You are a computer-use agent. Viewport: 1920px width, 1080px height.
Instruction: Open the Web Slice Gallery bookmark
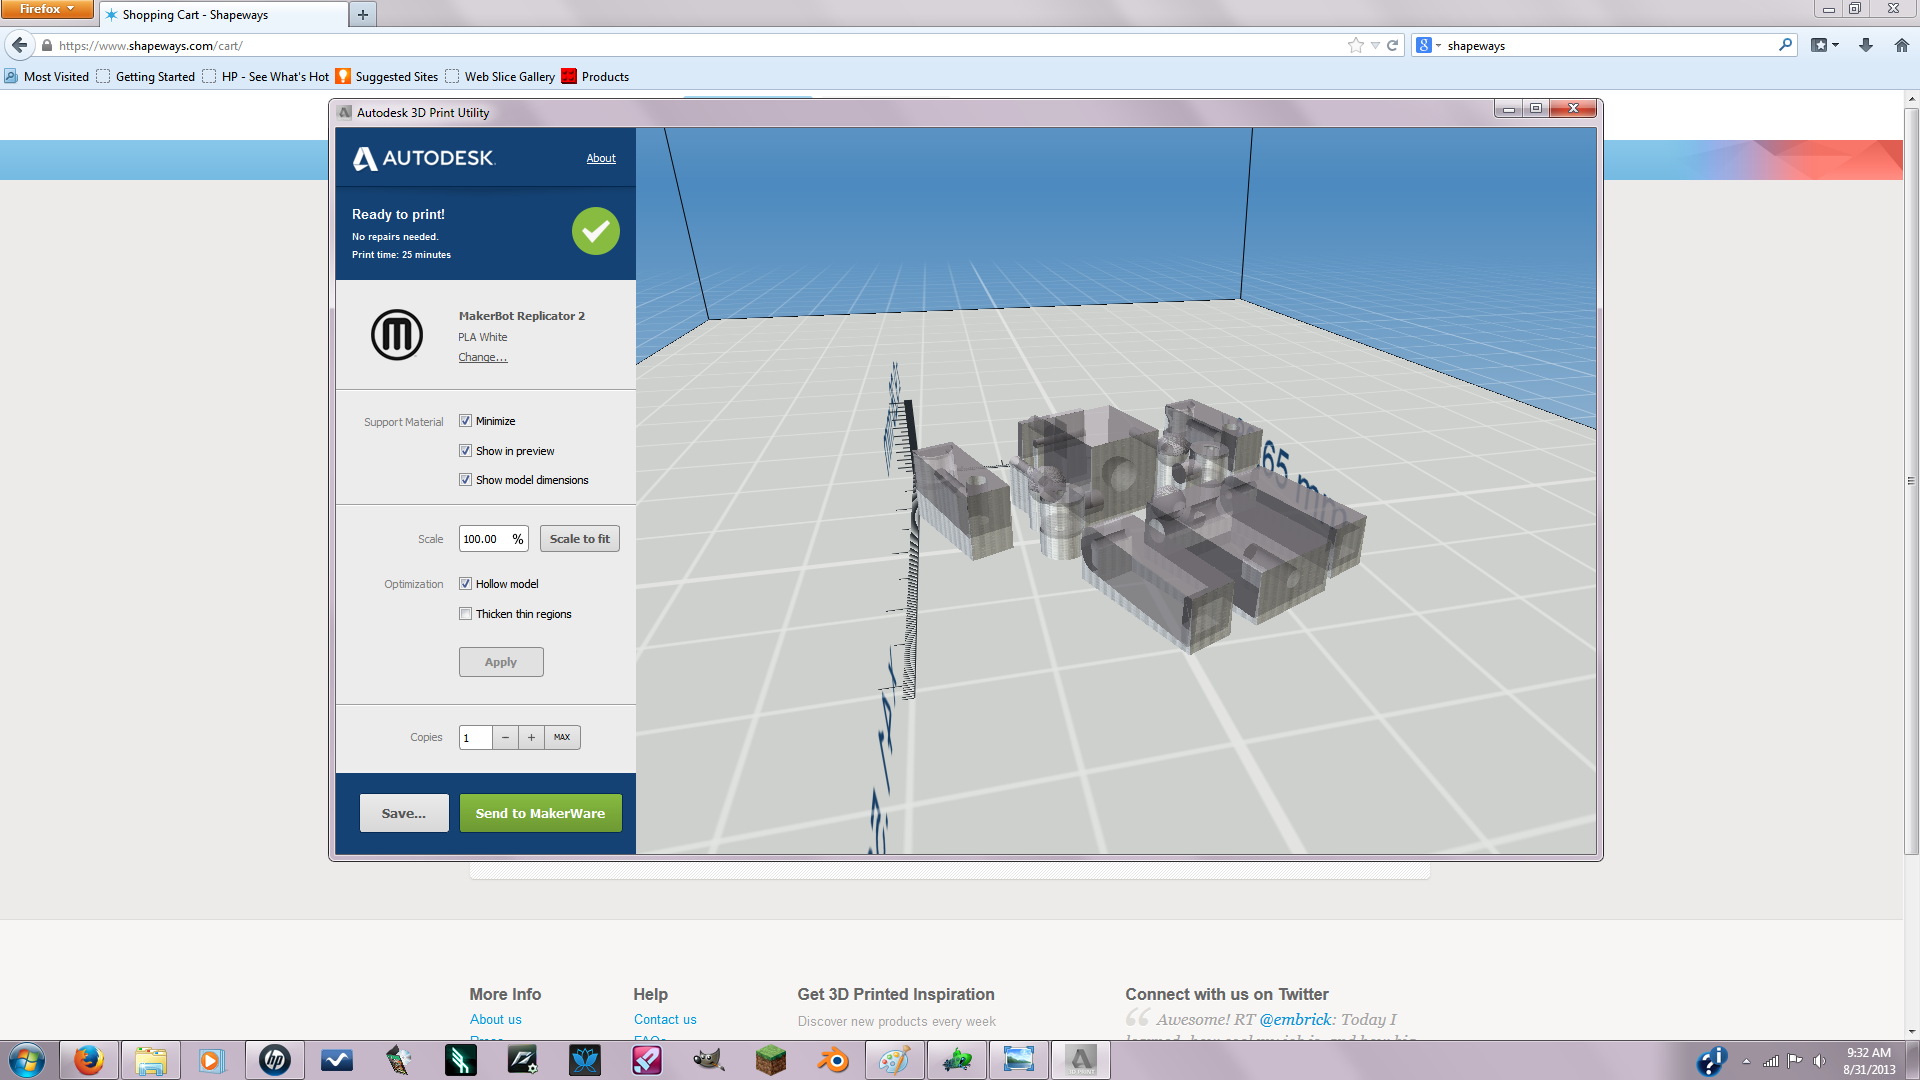[500, 77]
